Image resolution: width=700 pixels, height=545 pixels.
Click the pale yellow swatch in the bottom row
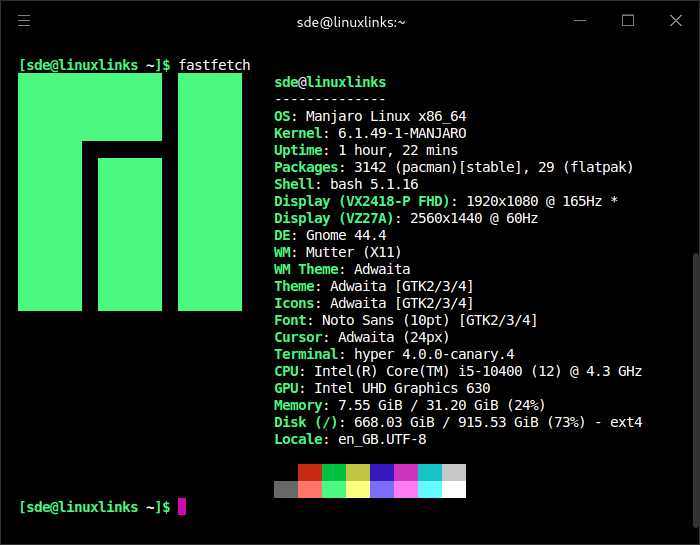click(358, 490)
